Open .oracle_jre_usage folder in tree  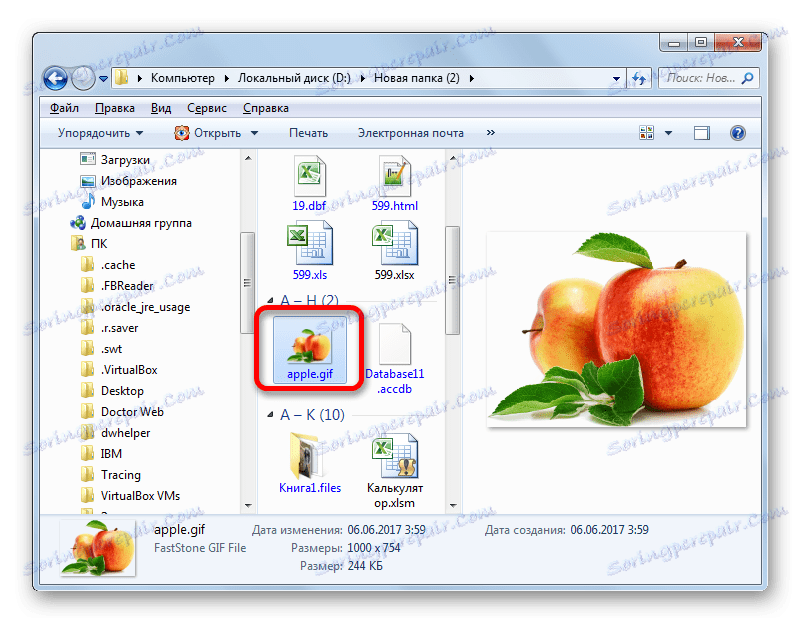tap(146, 307)
